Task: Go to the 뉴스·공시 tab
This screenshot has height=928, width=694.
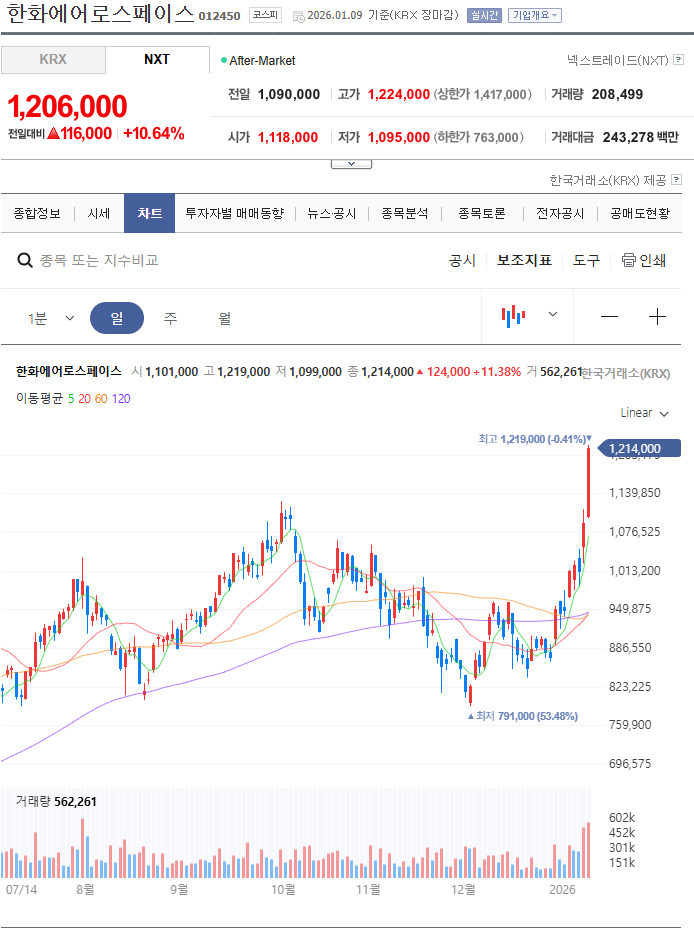Action: tap(331, 213)
